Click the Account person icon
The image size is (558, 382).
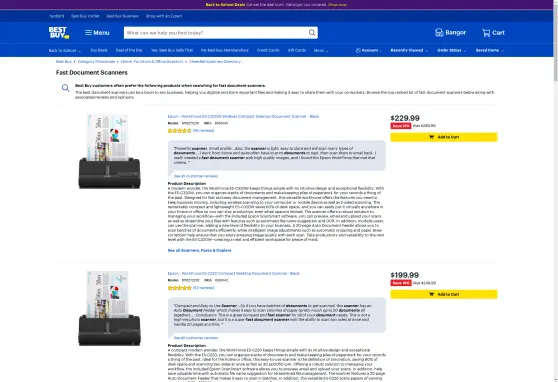coord(358,50)
